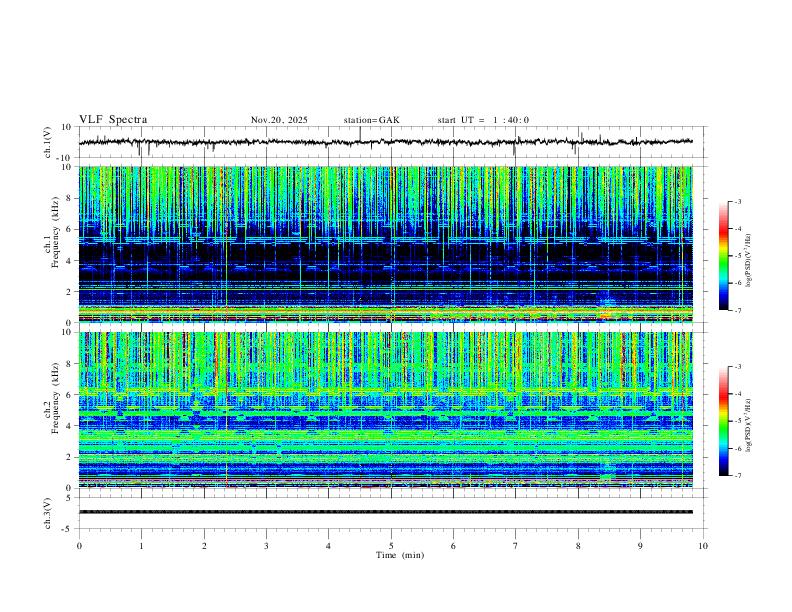Click the ch.1 color bar '-7' label
The height and width of the screenshot is (612, 792).
click(x=737, y=310)
